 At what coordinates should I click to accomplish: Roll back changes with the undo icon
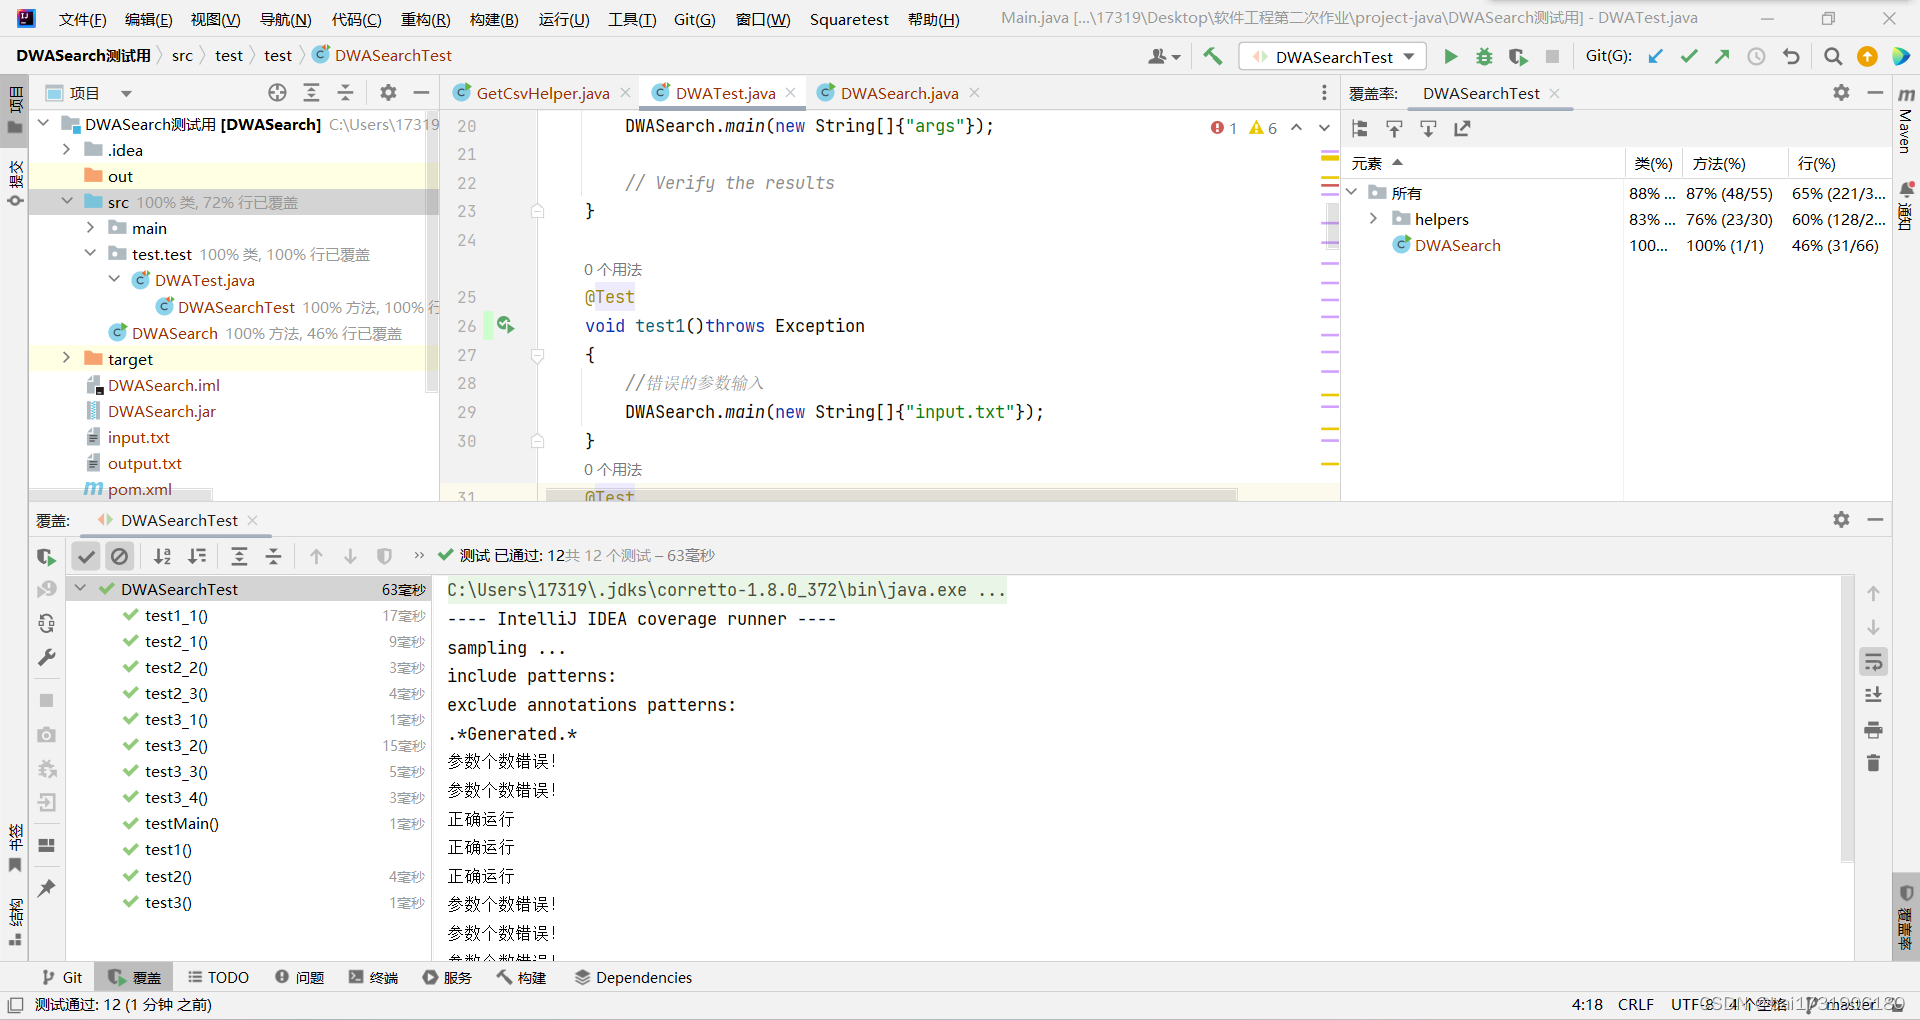click(1791, 56)
